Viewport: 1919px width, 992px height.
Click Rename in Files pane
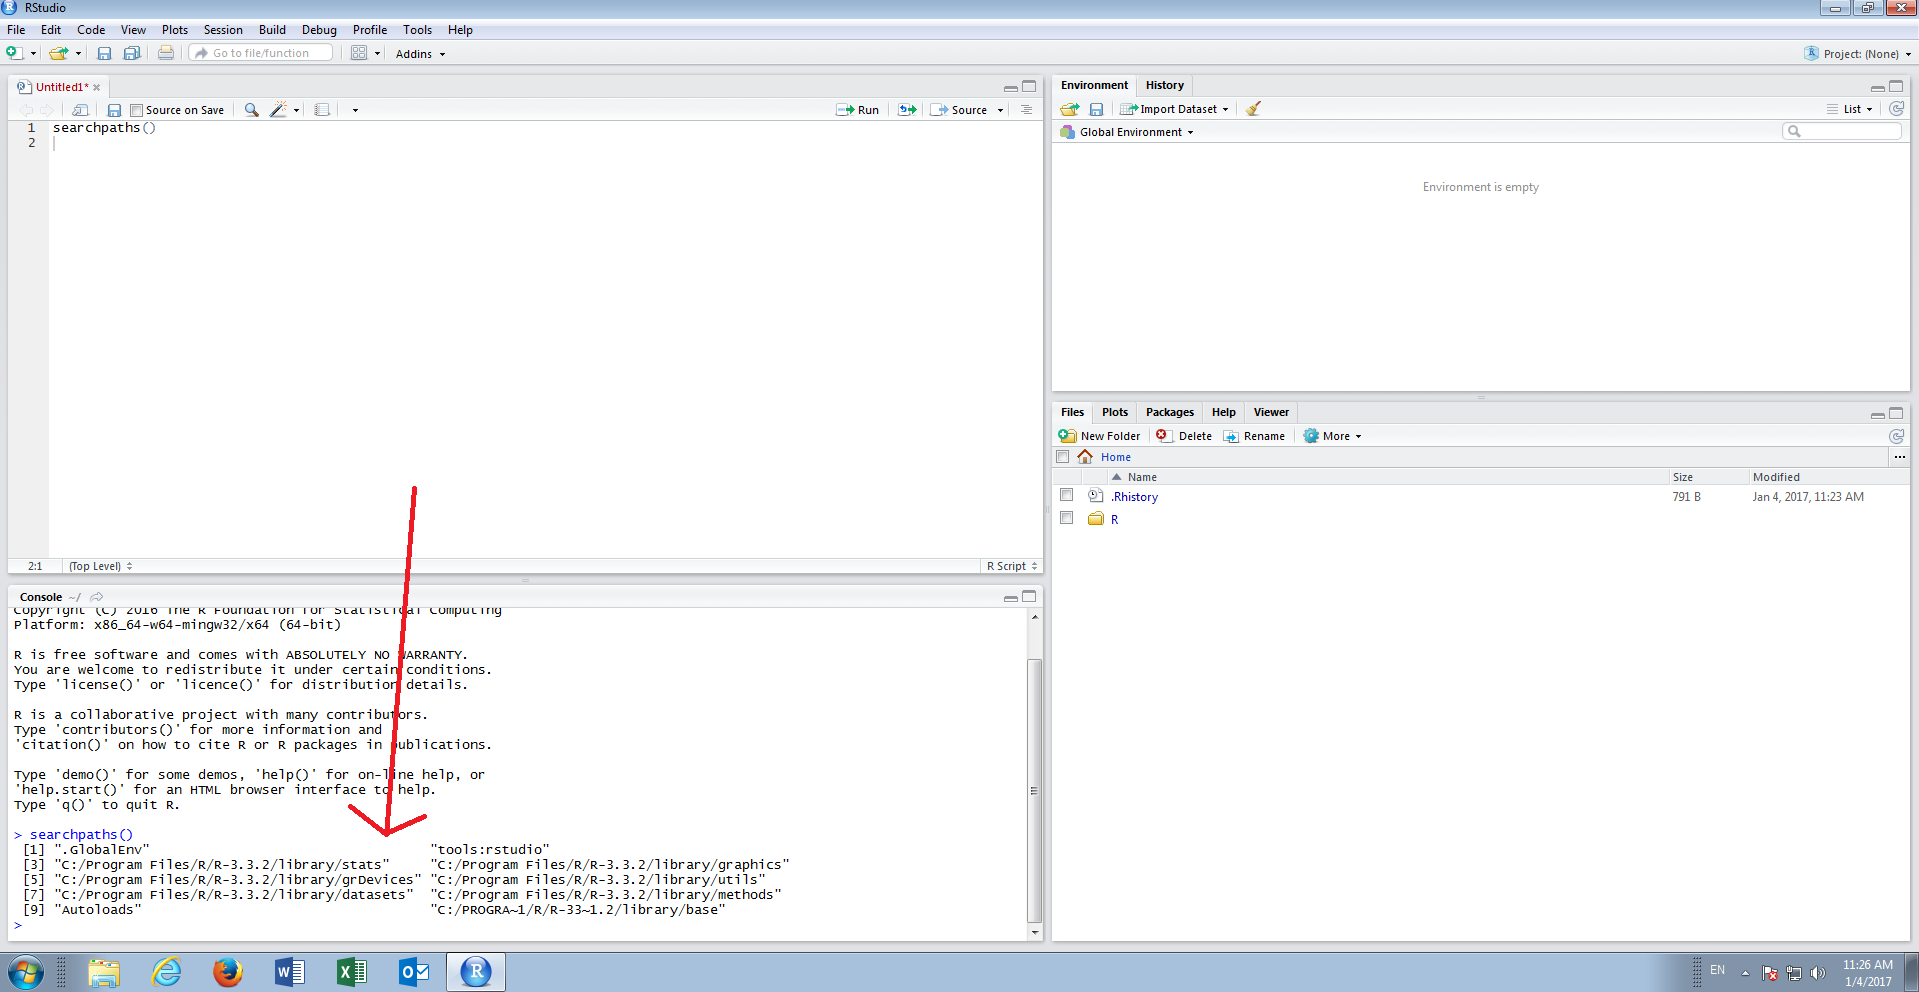(1254, 436)
